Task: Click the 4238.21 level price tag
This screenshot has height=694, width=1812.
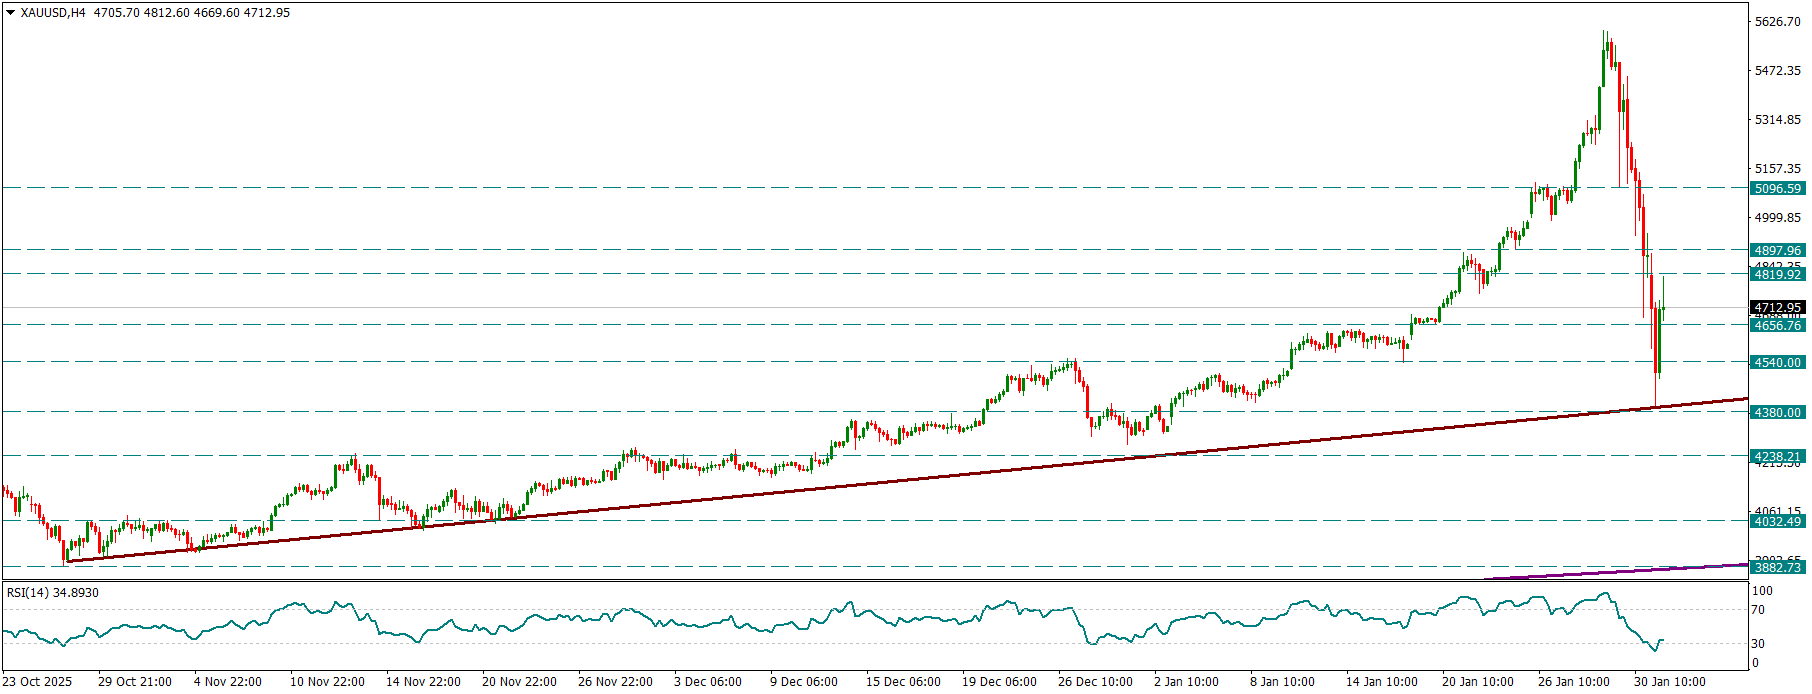Action: (x=1777, y=456)
